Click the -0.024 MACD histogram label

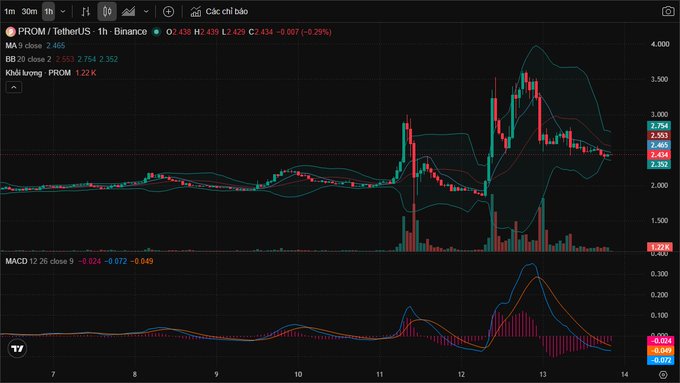[660, 340]
